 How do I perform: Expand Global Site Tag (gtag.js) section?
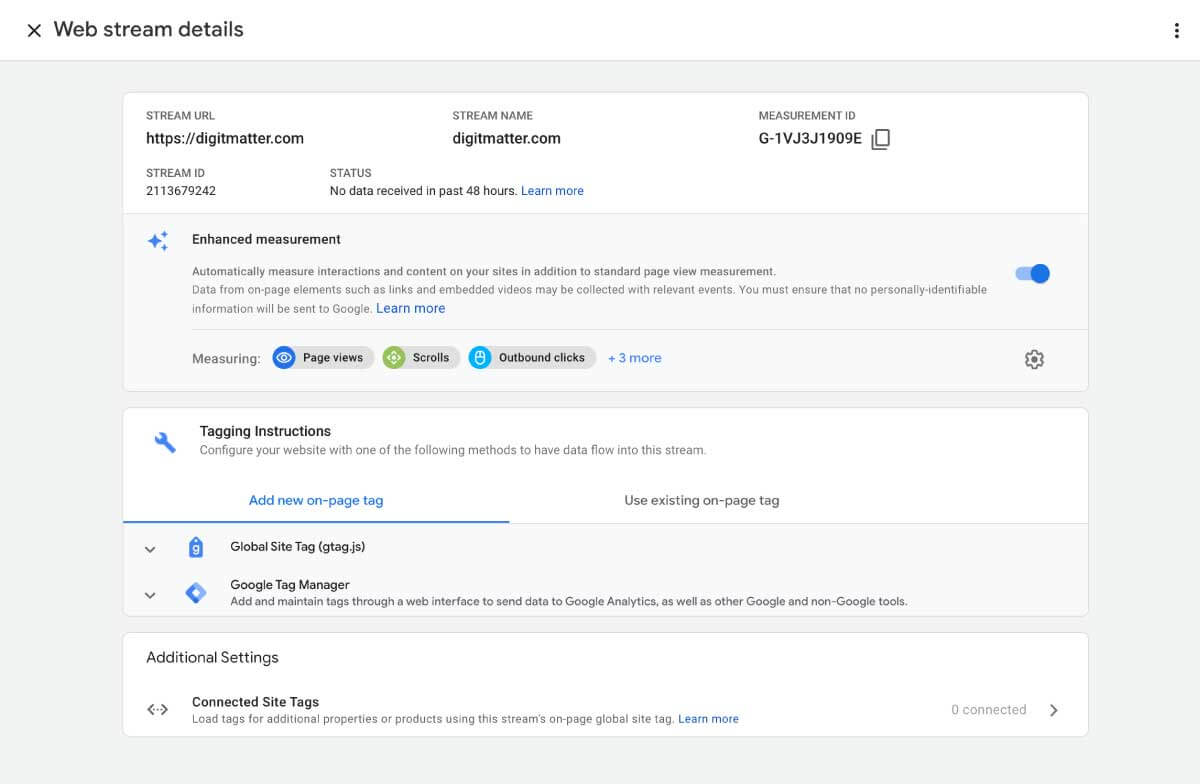click(150, 548)
